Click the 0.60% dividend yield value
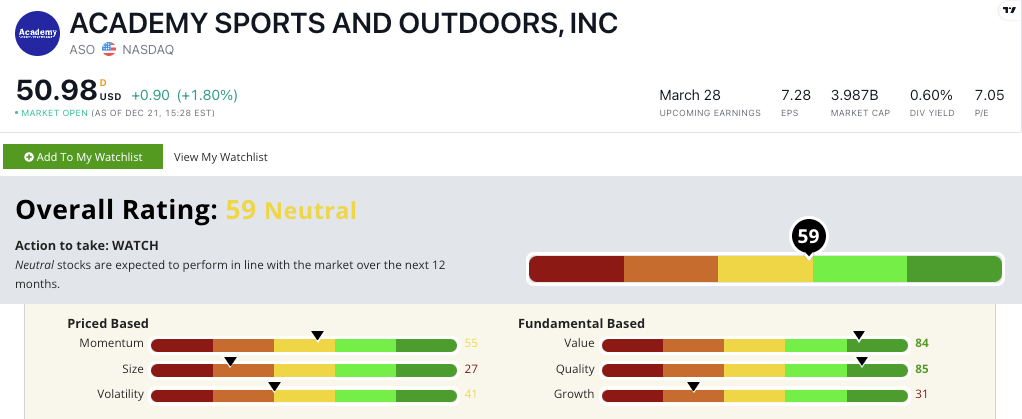This screenshot has height=419, width=1022. click(931, 95)
